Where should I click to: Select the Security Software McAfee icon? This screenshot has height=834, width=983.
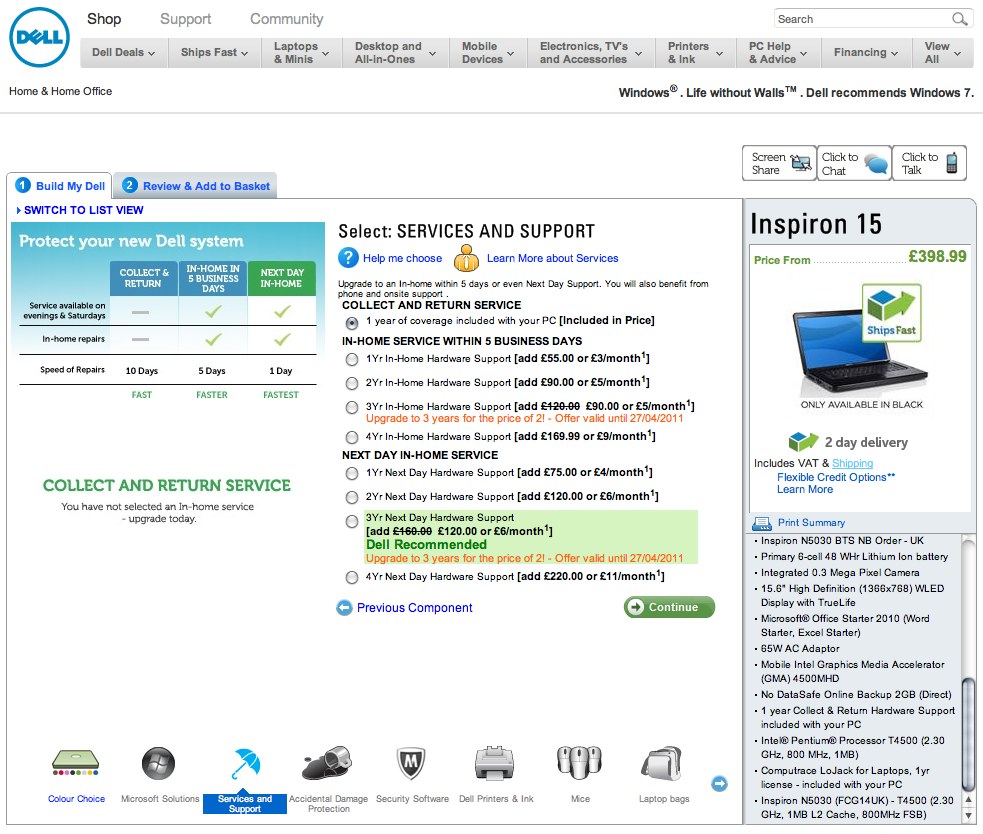pyautogui.click(x=412, y=764)
